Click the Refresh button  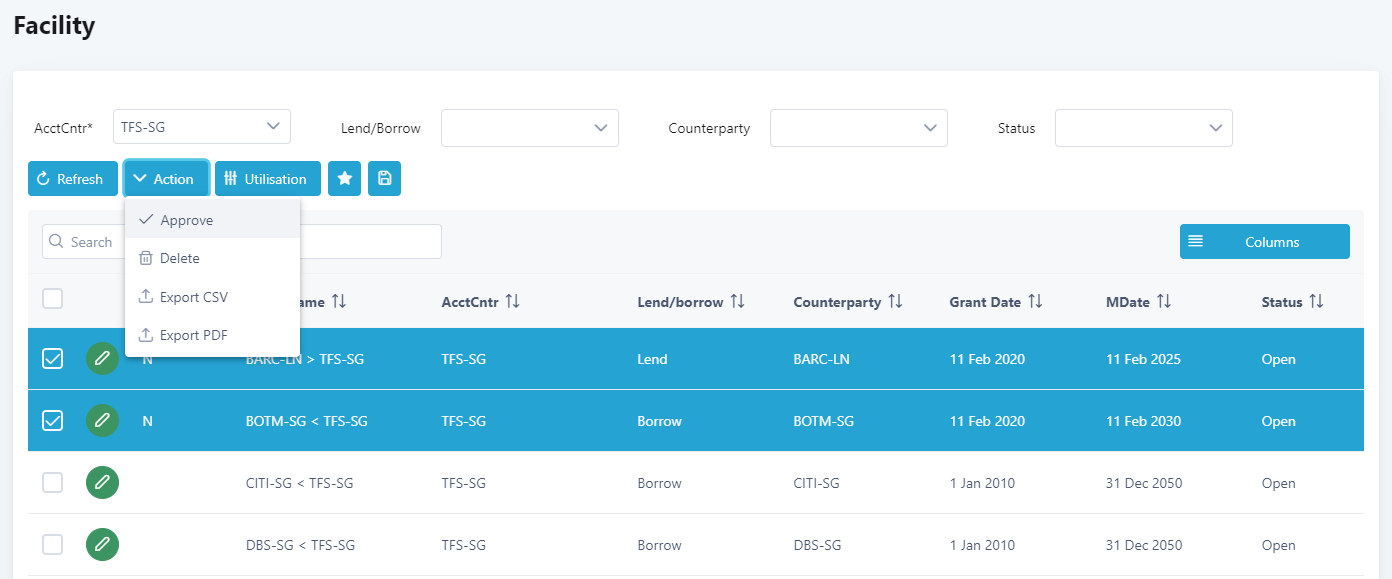click(x=73, y=179)
